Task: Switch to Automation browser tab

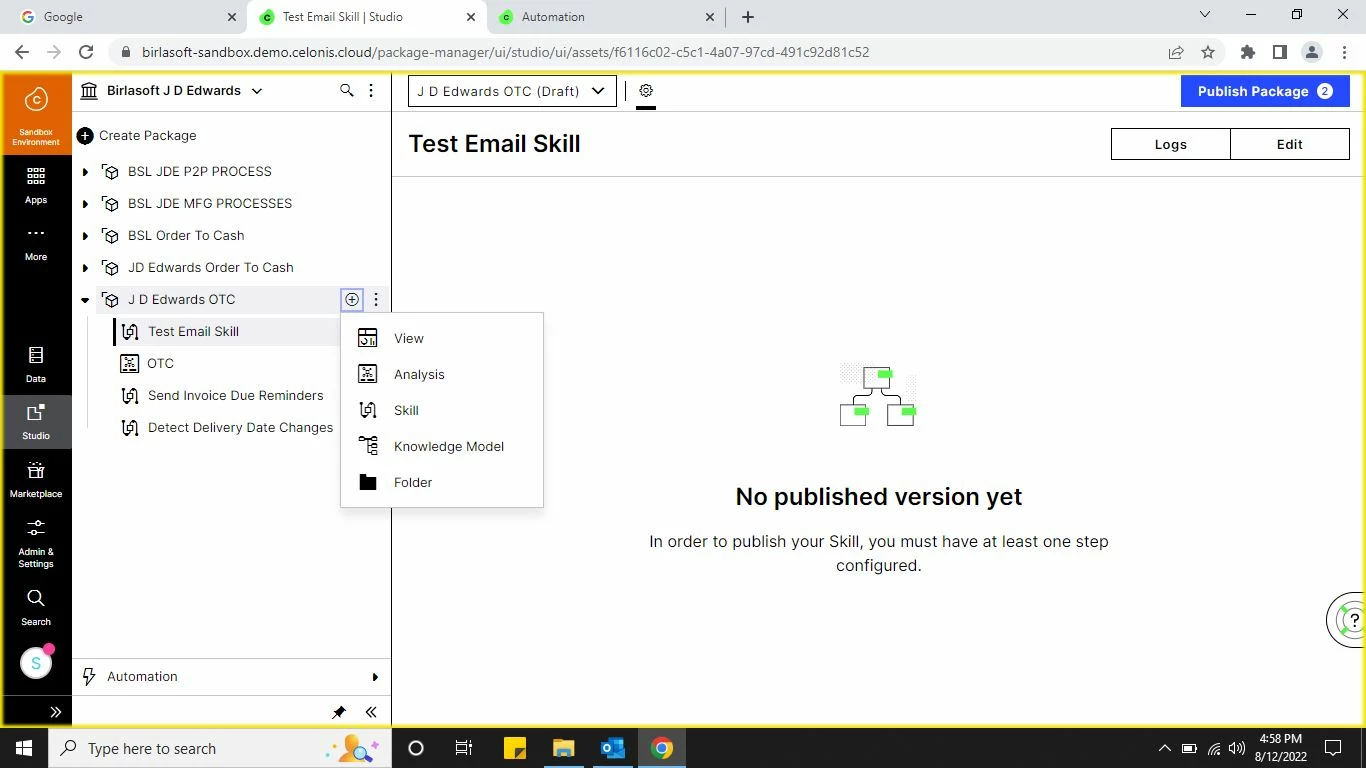Action: [606, 17]
